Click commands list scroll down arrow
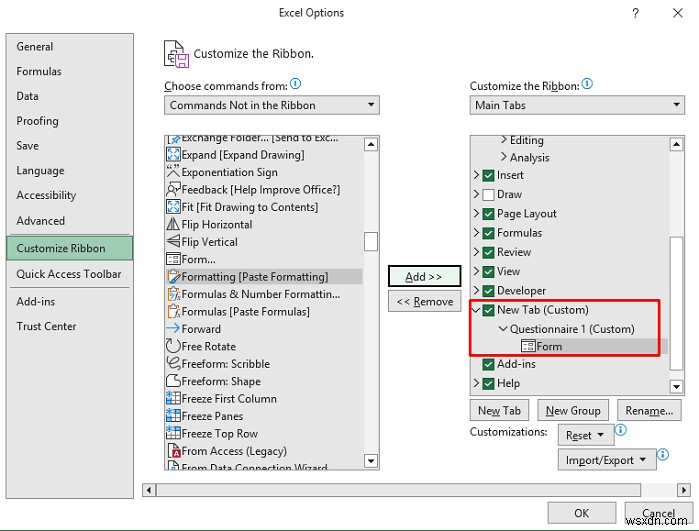The width and height of the screenshot is (699, 531). pos(371,461)
